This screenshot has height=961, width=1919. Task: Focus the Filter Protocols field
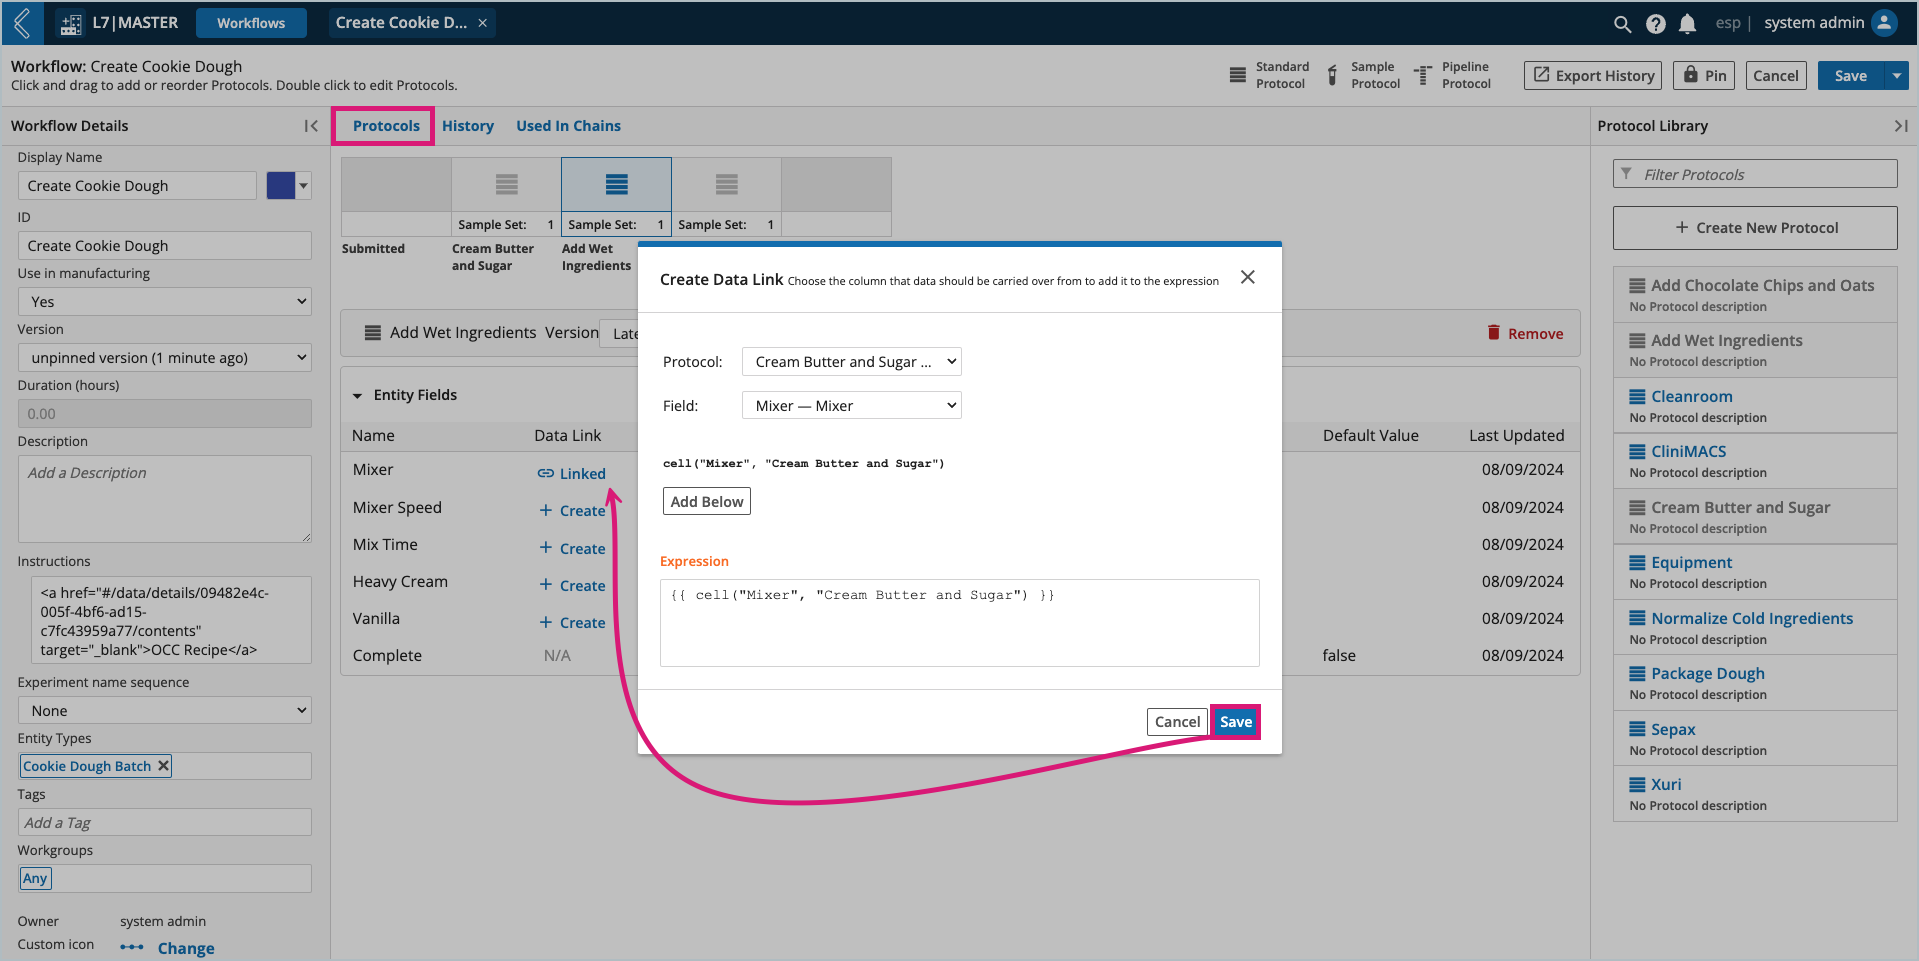point(1755,174)
